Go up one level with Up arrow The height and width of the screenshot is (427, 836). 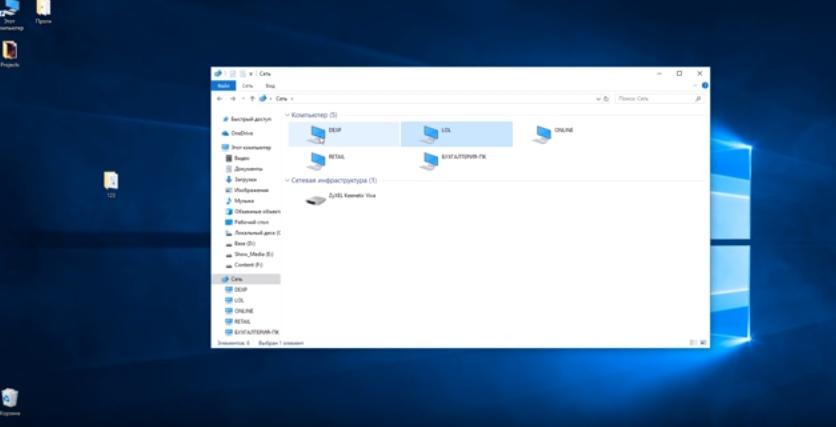pos(252,99)
